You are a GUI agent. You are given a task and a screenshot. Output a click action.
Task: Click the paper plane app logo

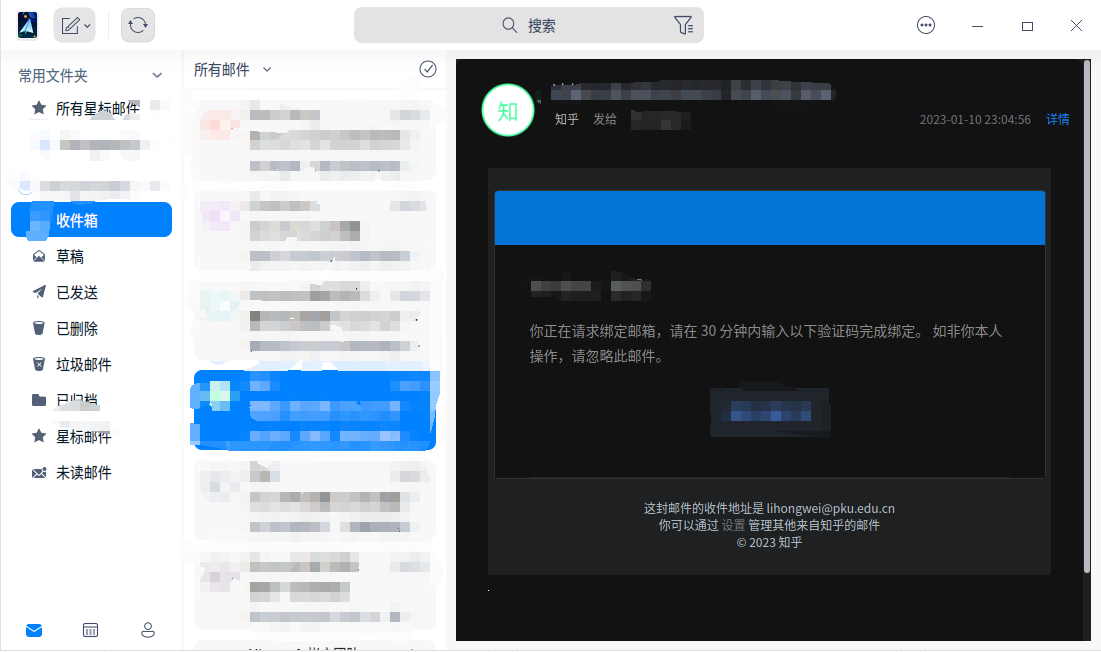[26, 23]
